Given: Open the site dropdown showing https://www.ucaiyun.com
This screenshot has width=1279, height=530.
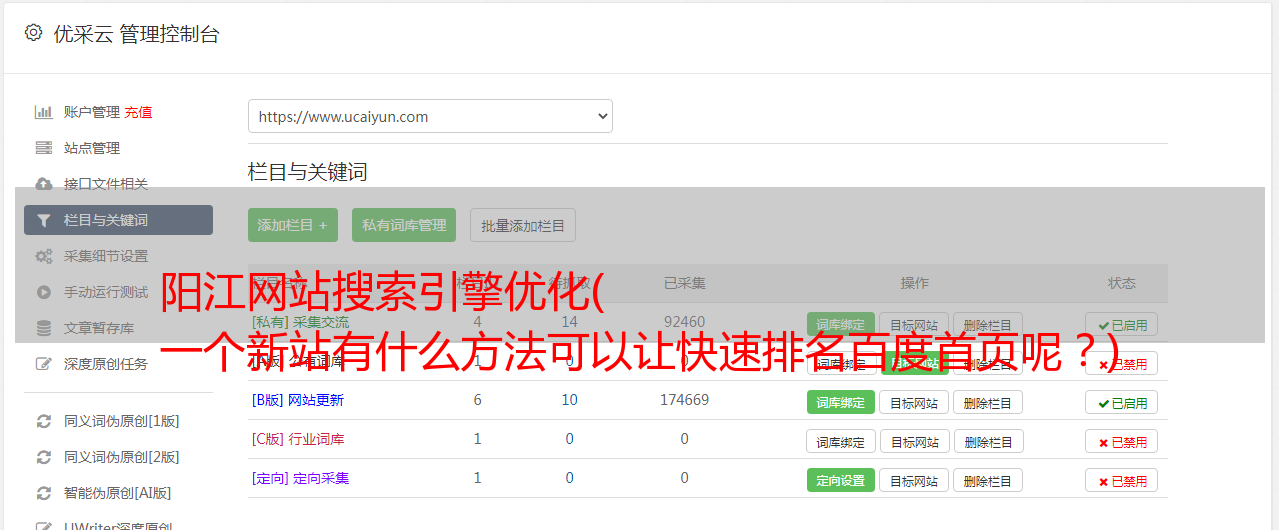Looking at the screenshot, I should (x=430, y=116).
